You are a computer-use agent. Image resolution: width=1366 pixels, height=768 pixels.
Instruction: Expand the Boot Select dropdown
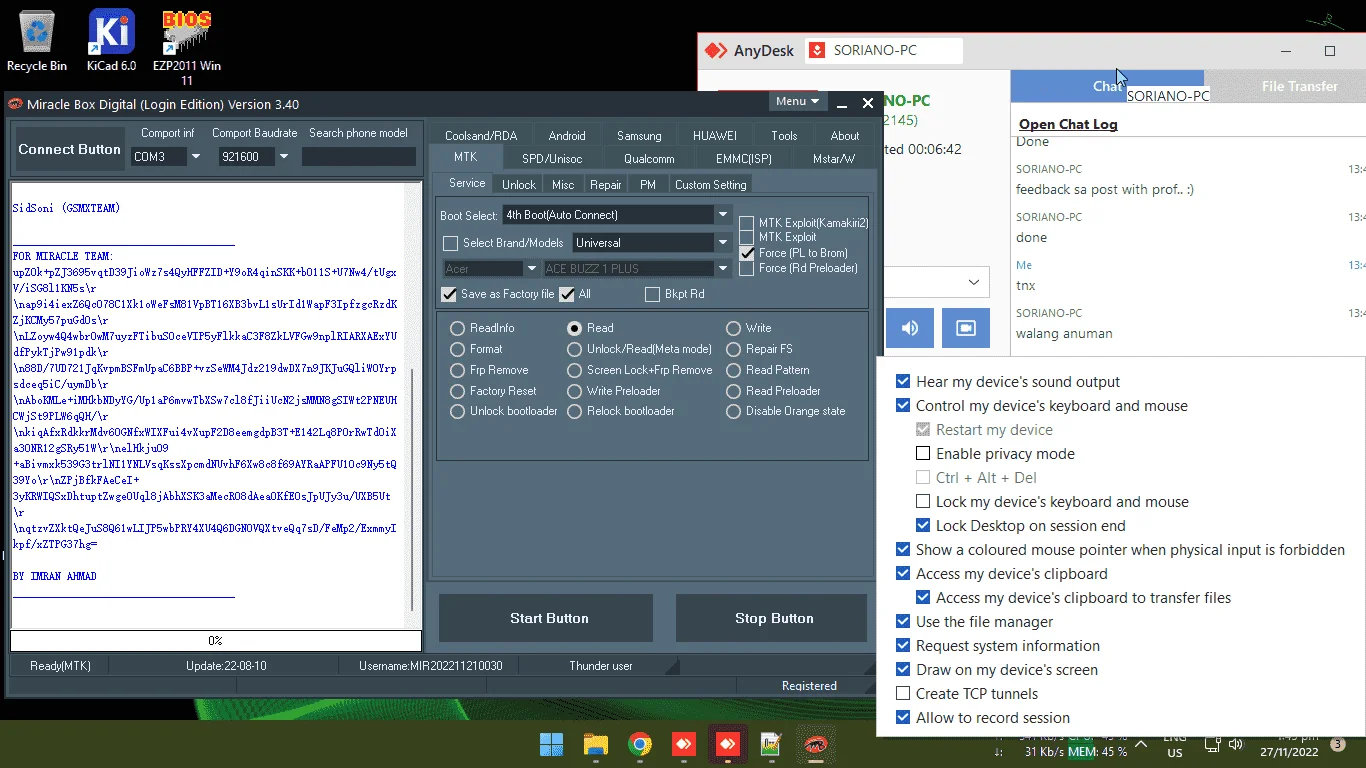(723, 214)
